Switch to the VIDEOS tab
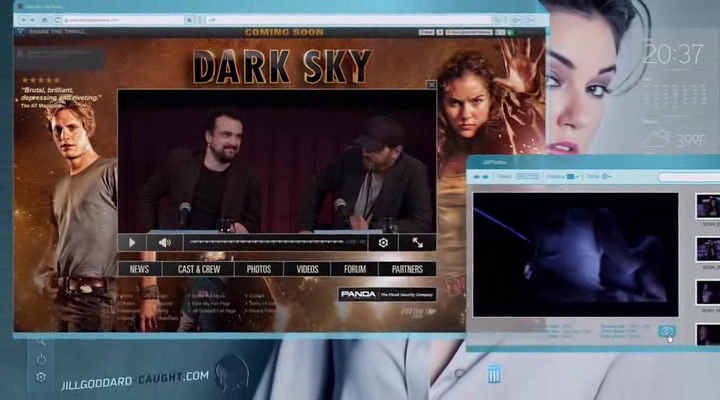 [x=307, y=269]
